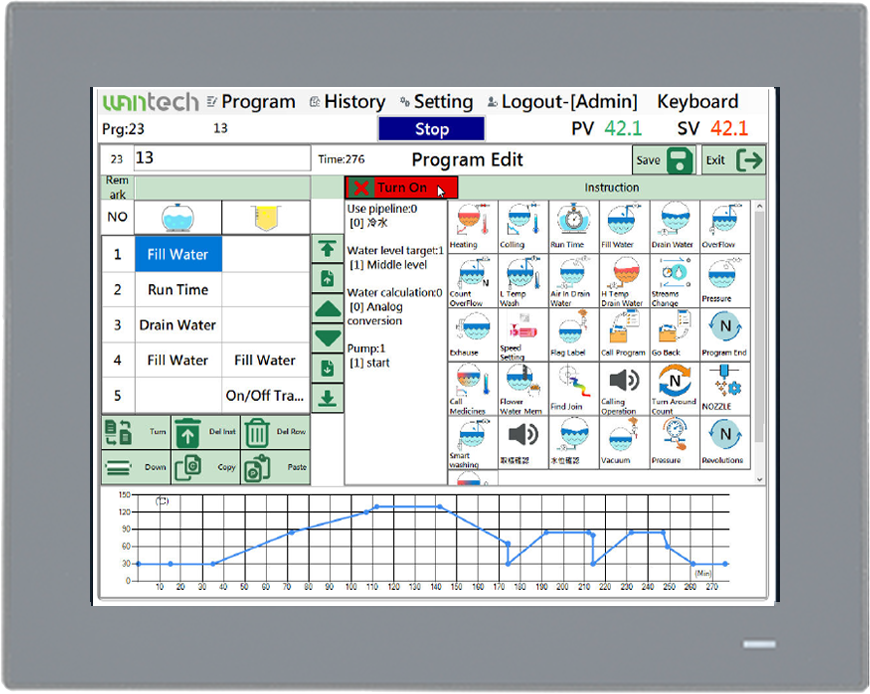Click Logout-[Admin] in the top bar

[x=563, y=102]
